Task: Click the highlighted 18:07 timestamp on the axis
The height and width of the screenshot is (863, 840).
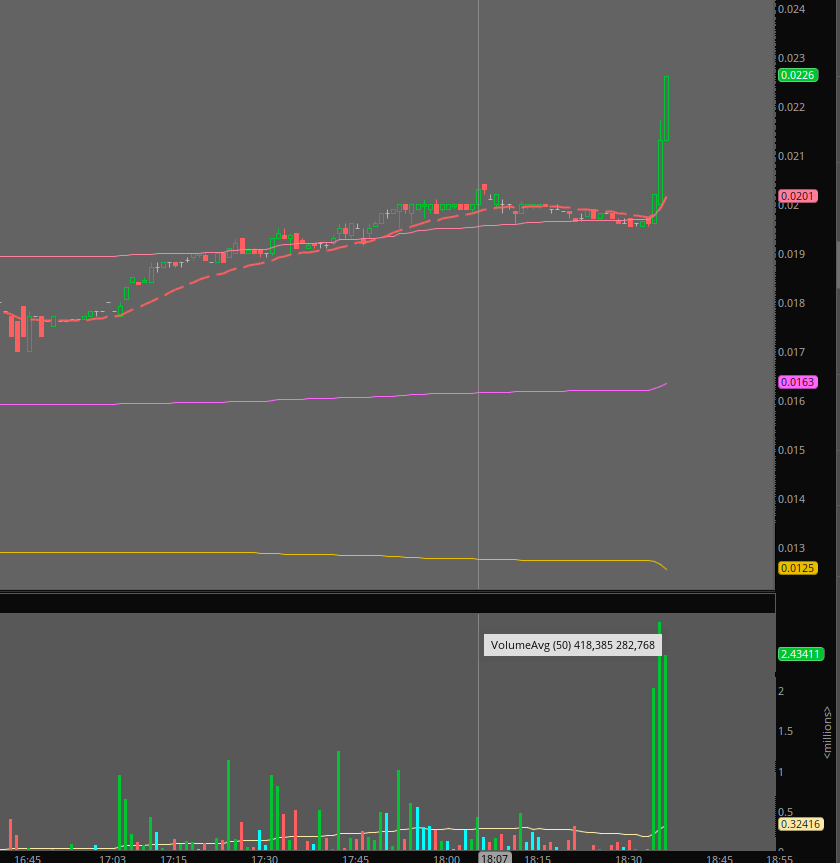Action: pyautogui.click(x=494, y=857)
